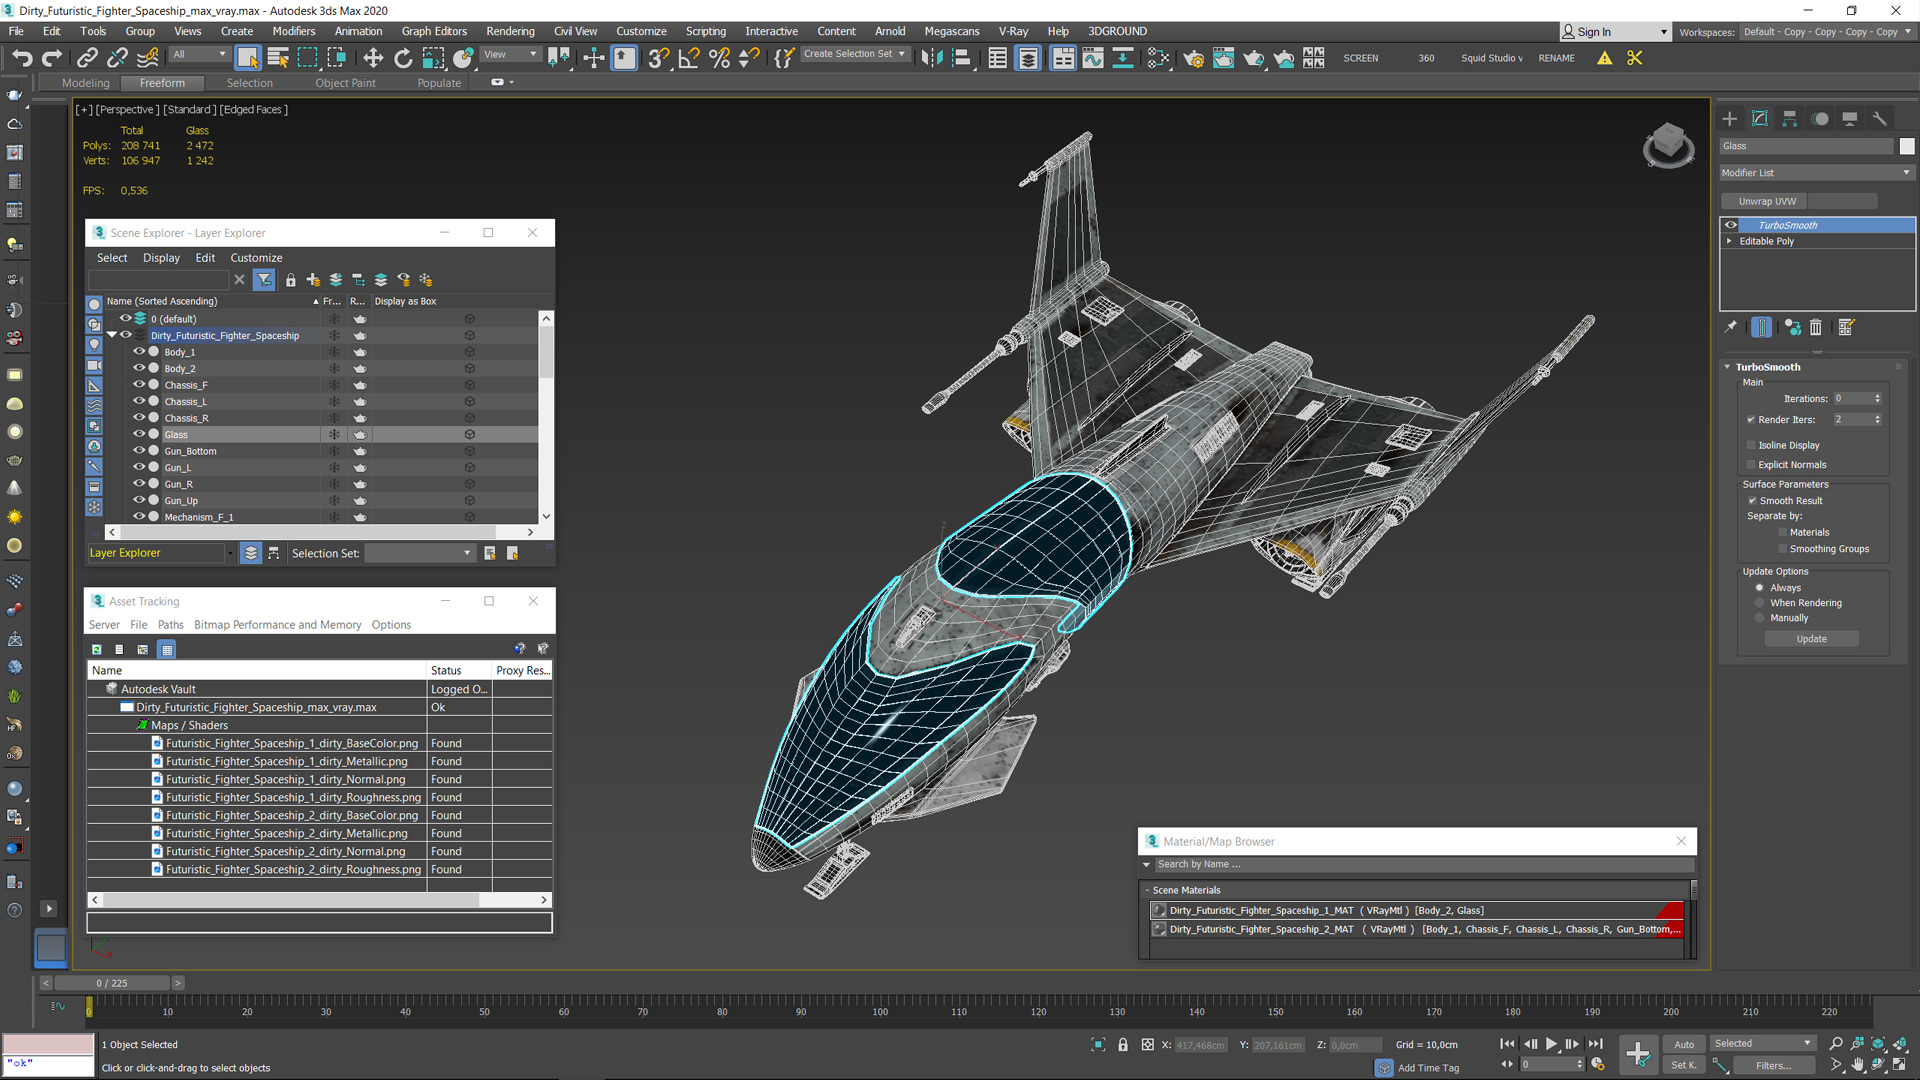Switch to the Object Paint ribbon tab
1920x1080 pixels.
[x=345, y=83]
